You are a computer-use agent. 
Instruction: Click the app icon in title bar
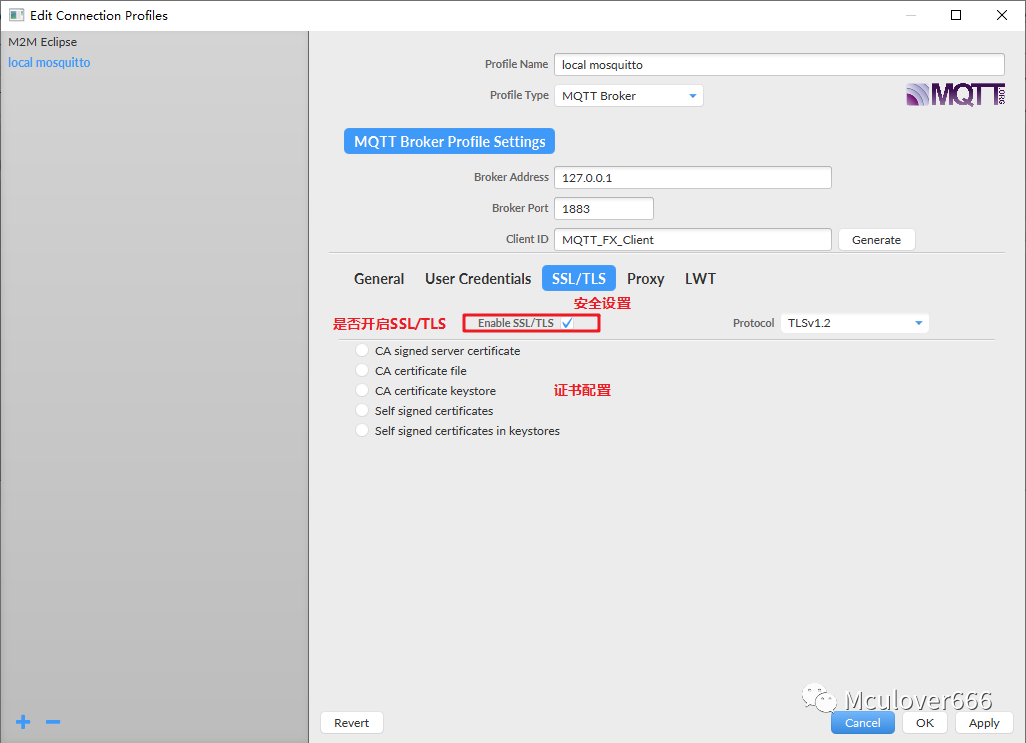[16, 15]
